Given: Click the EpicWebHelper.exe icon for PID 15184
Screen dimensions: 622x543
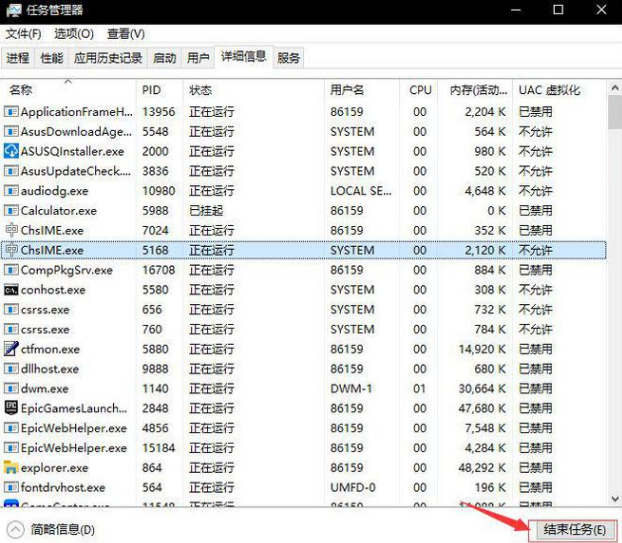Looking at the screenshot, I should click(x=11, y=448).
